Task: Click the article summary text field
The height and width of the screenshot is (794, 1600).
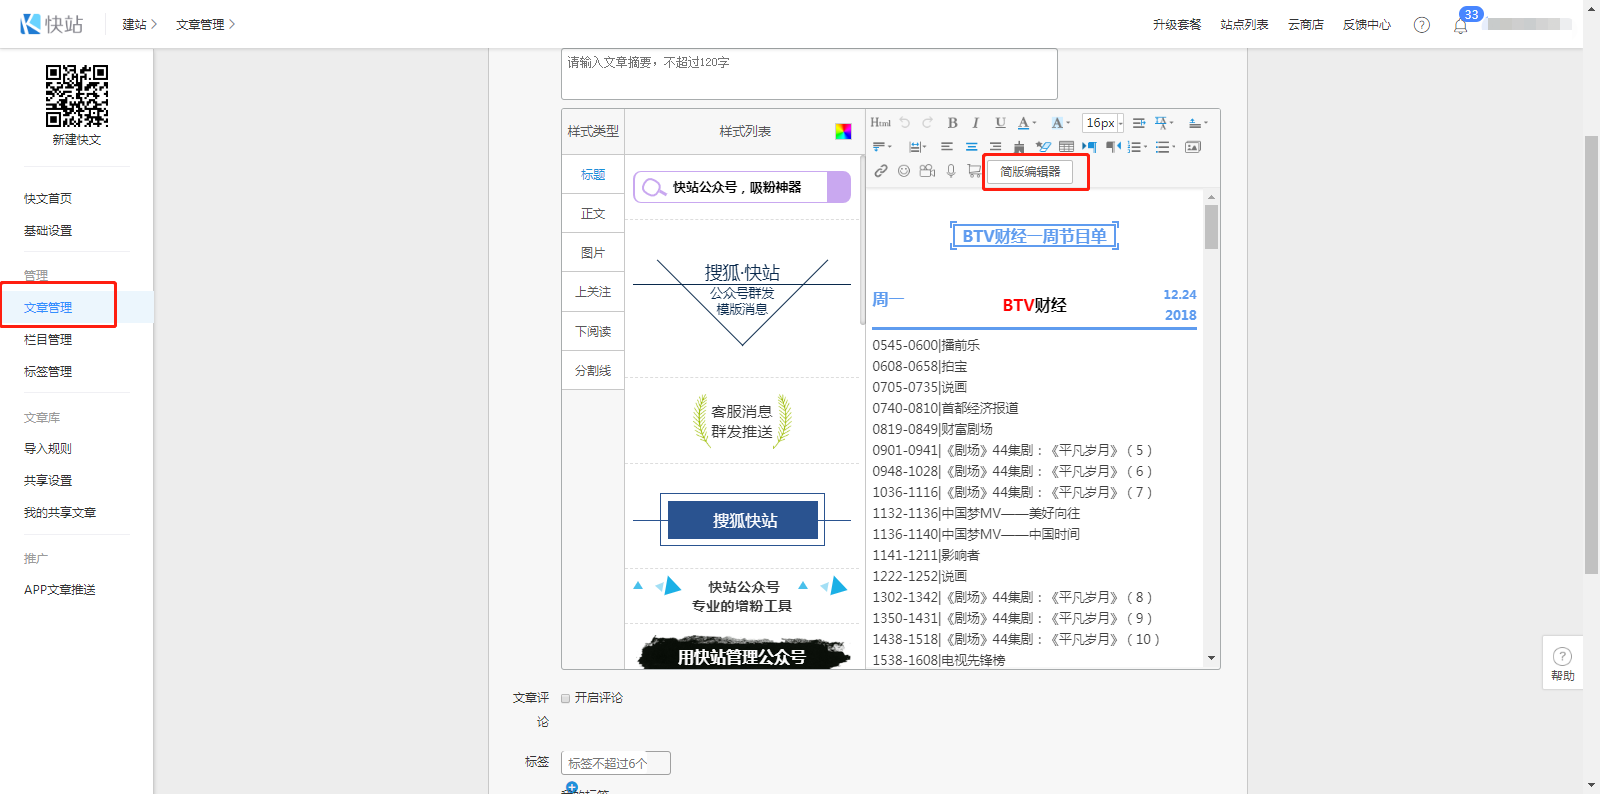Action: 808,74
